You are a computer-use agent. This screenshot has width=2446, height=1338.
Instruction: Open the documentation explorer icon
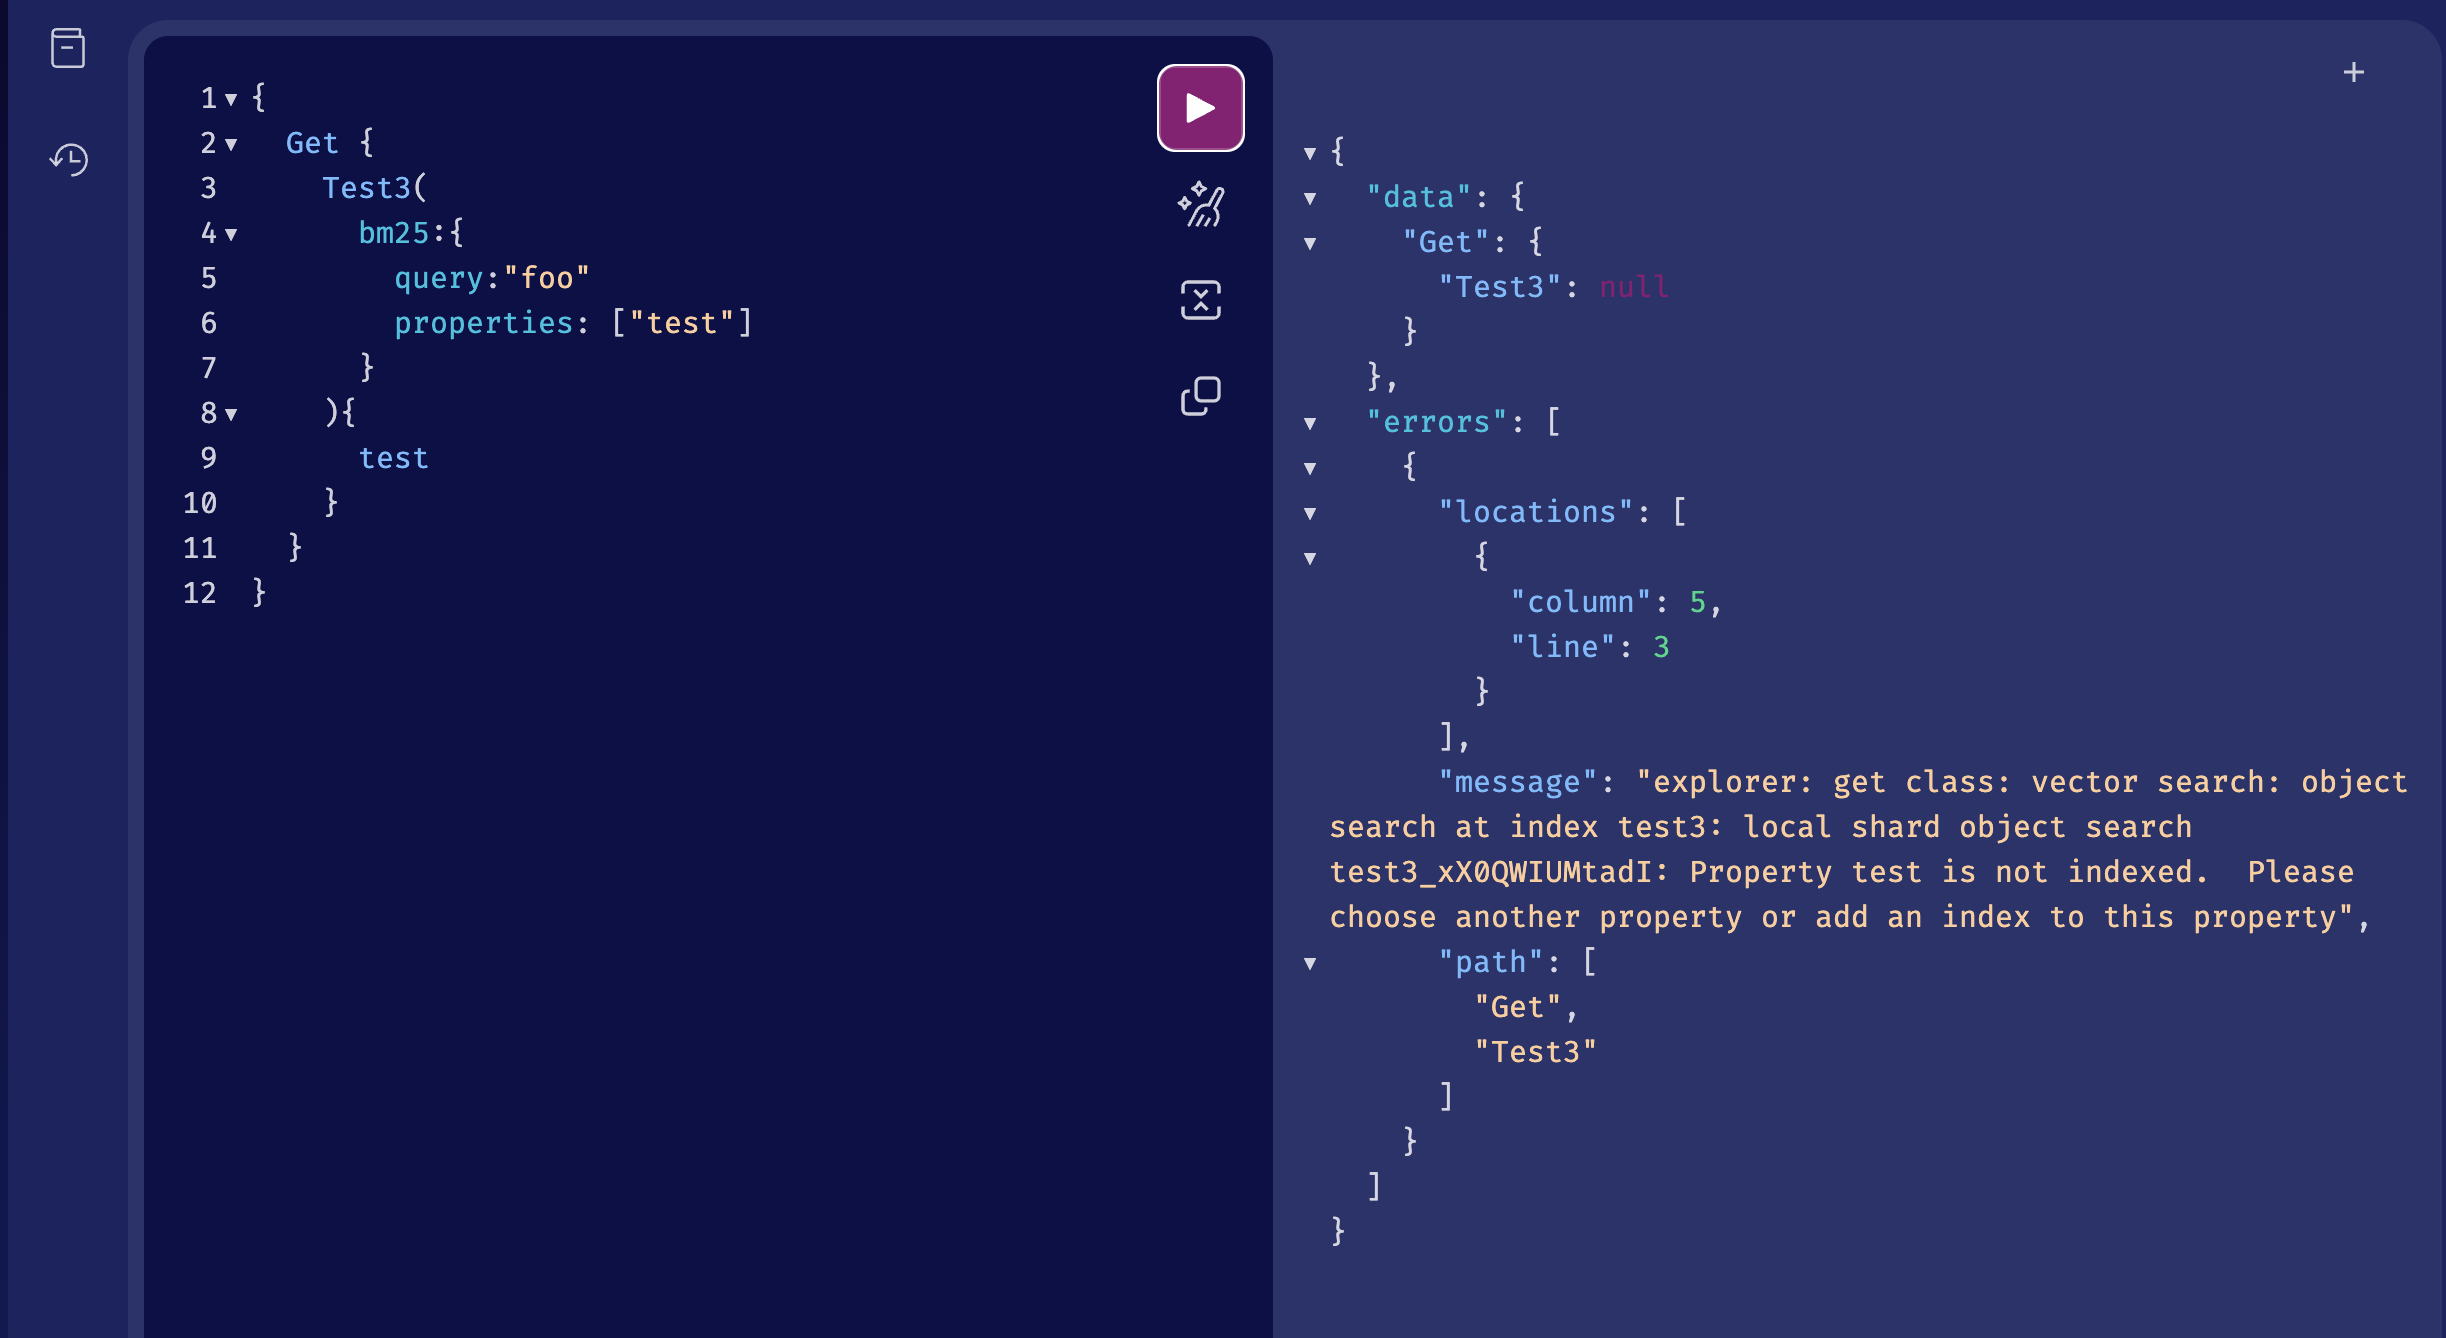click(x=68, y=48)
